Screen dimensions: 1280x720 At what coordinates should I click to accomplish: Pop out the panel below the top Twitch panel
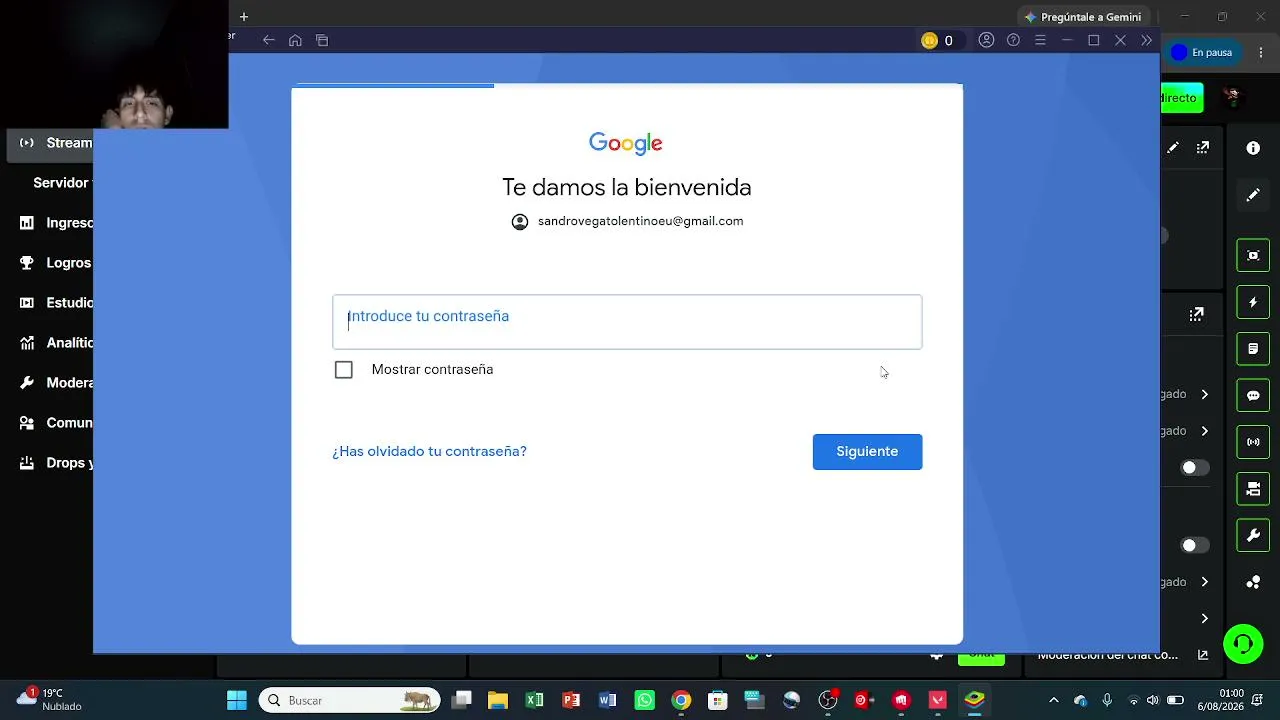(1196, 314)
